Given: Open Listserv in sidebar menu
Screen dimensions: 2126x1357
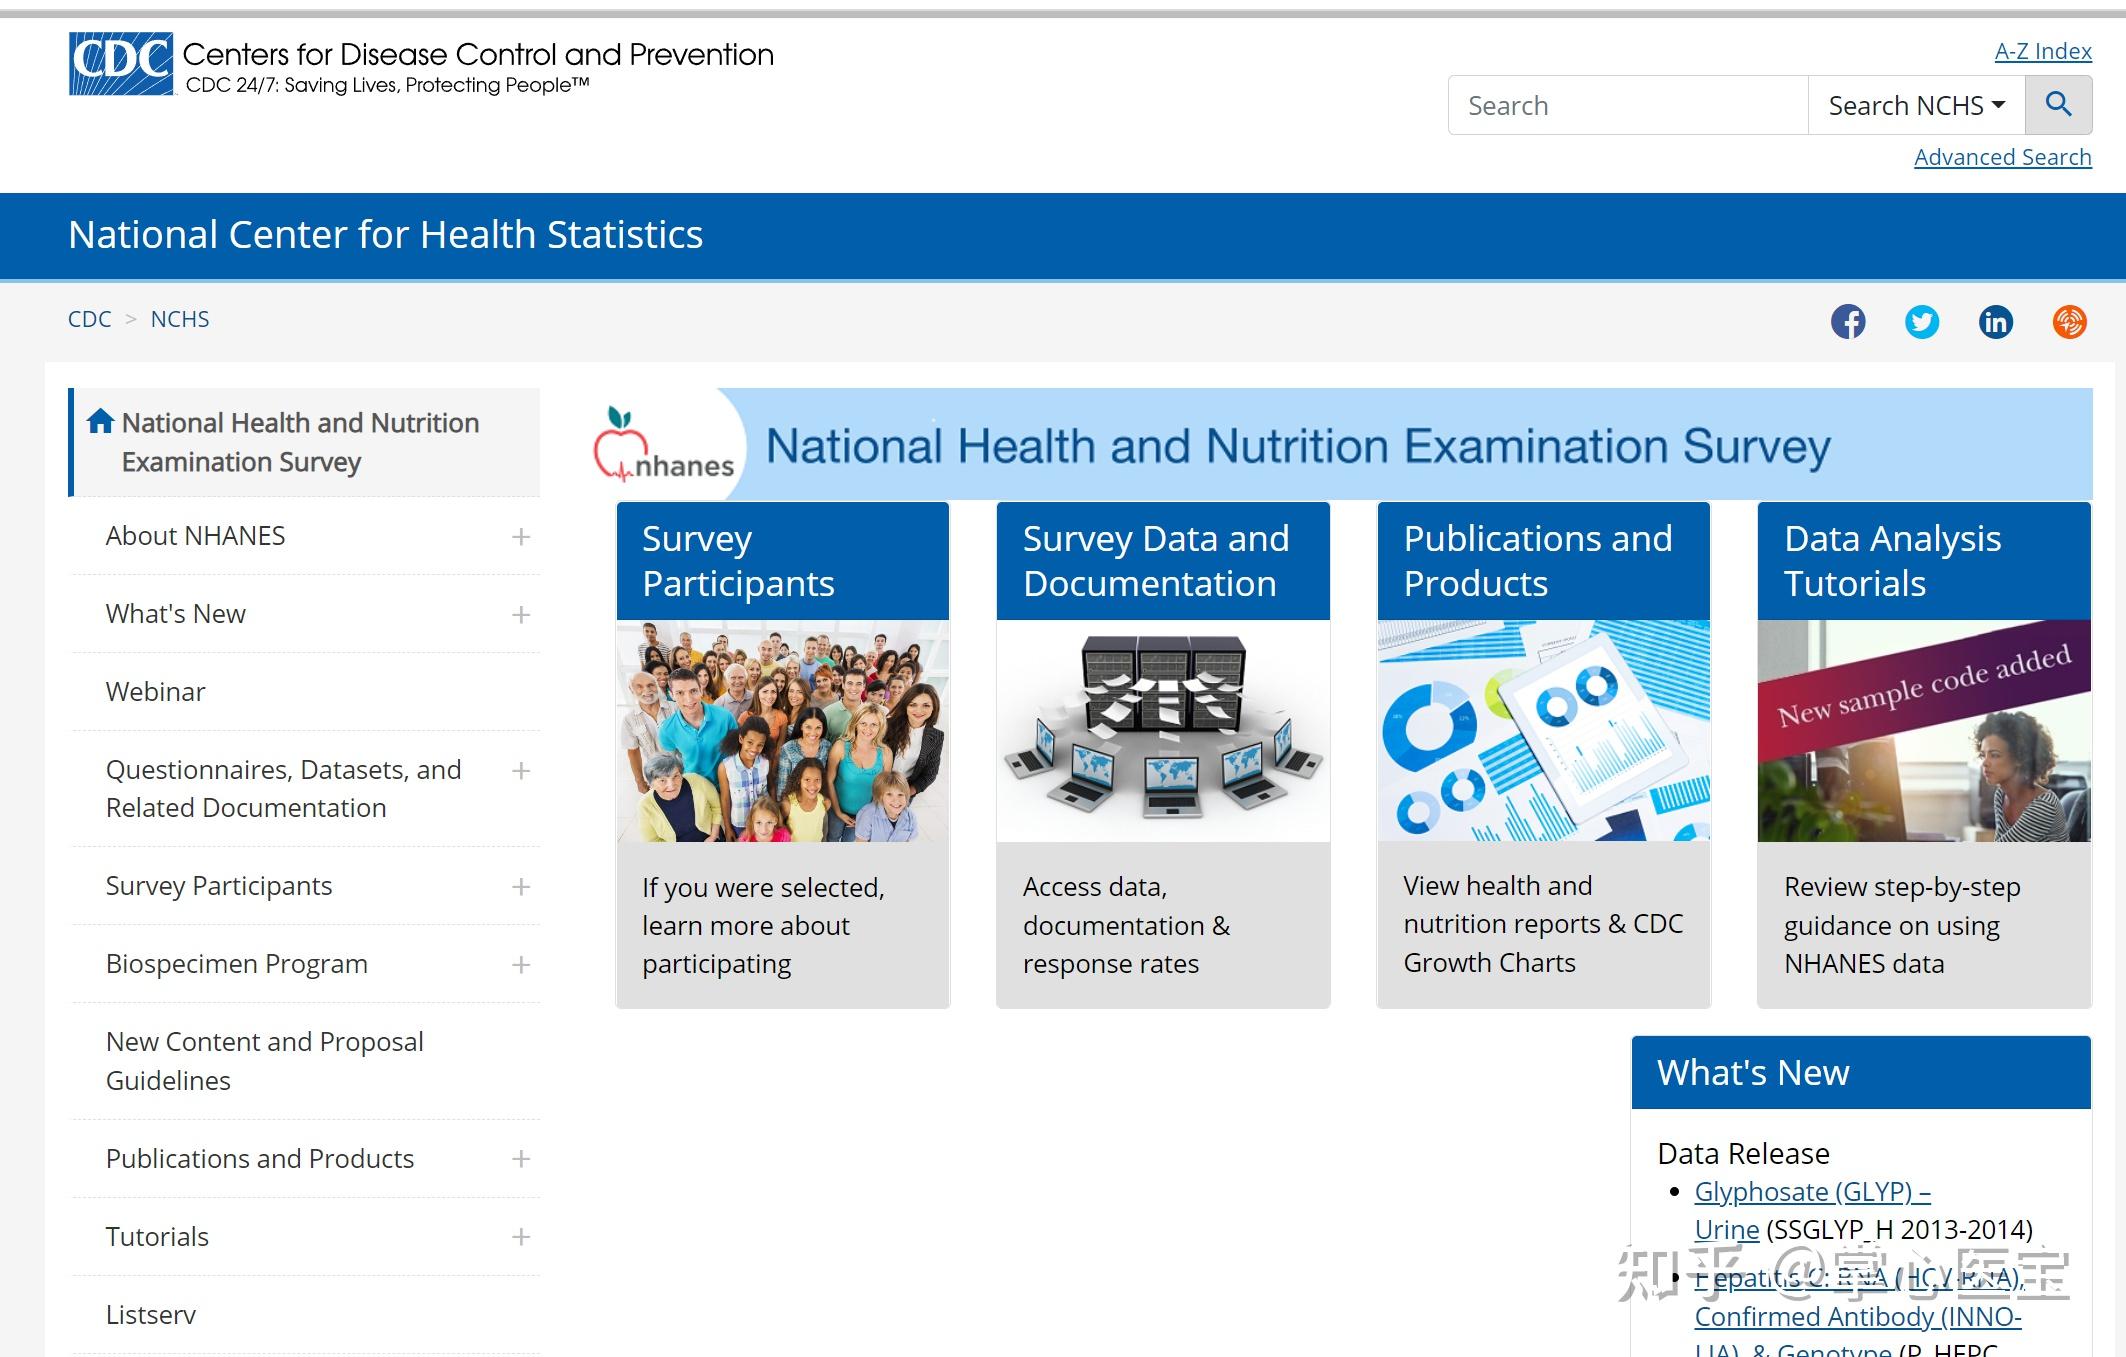Looking at the screenshot, I should click(x=151, y=1315).
